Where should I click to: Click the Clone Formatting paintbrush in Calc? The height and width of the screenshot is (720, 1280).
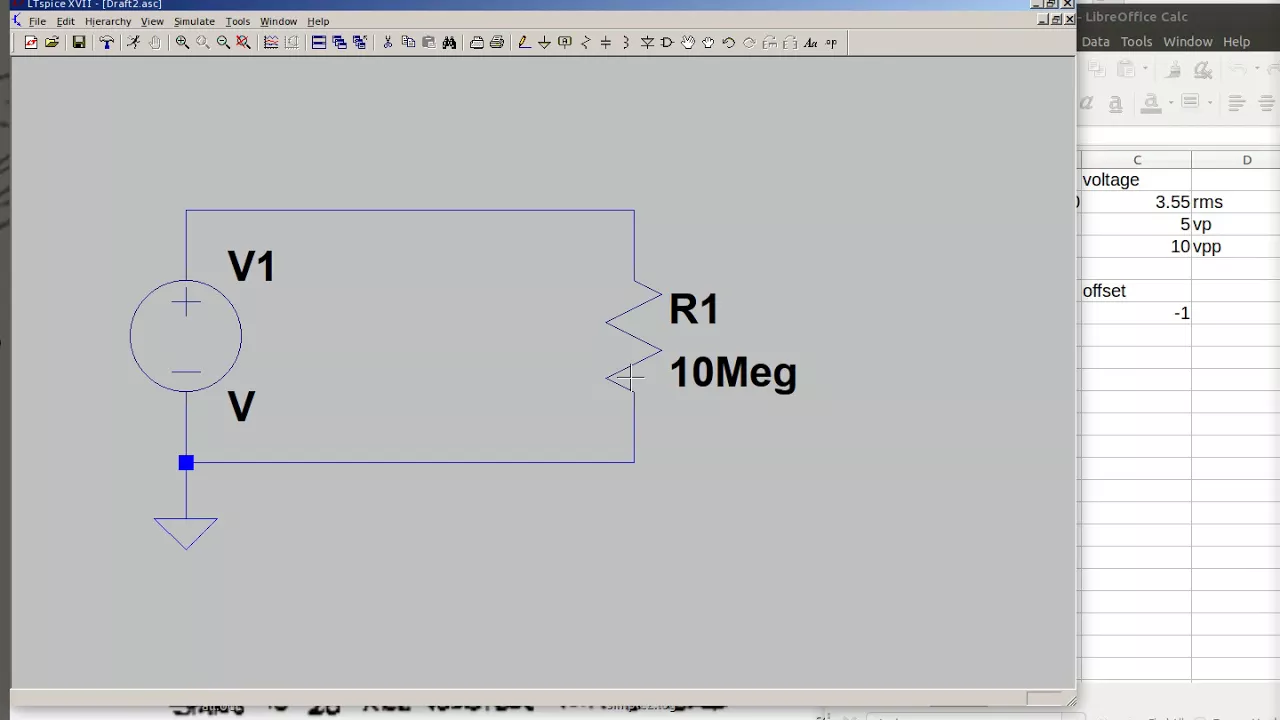tap(1173, 69)
